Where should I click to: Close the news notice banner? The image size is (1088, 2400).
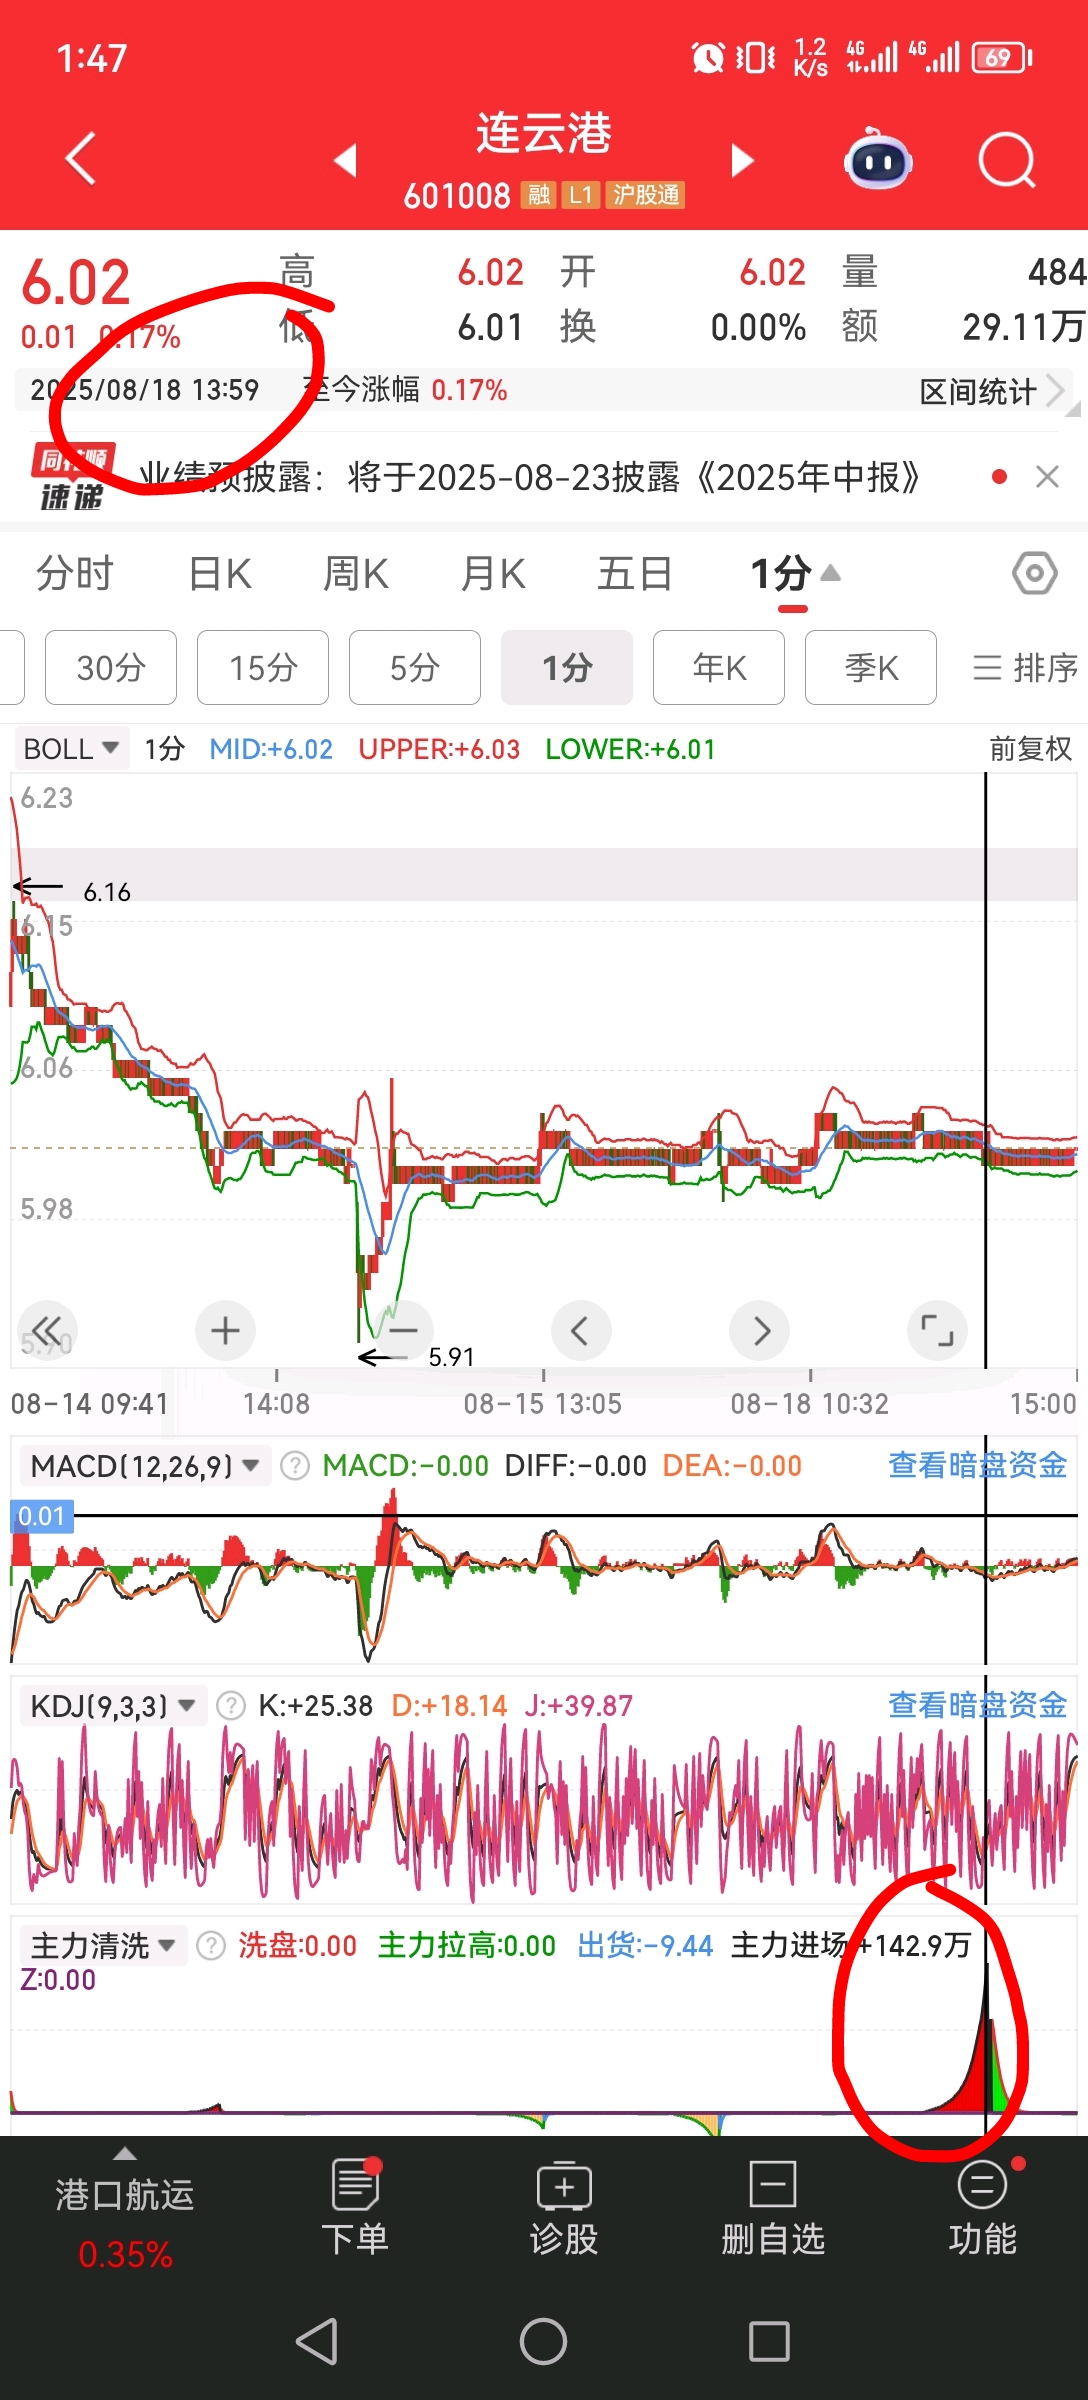pyautogui.click(x=1047, y=477)
